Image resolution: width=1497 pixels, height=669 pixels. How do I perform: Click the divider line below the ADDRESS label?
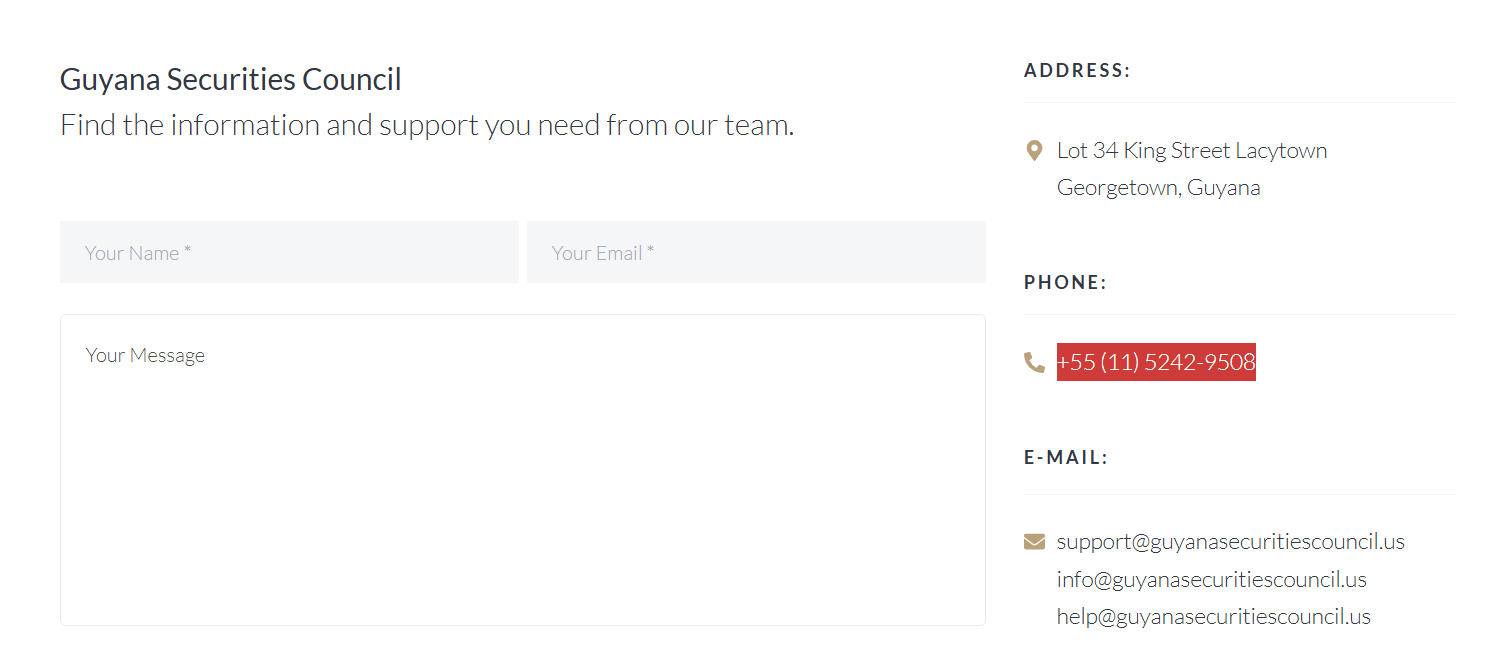tap(1239, 103)
